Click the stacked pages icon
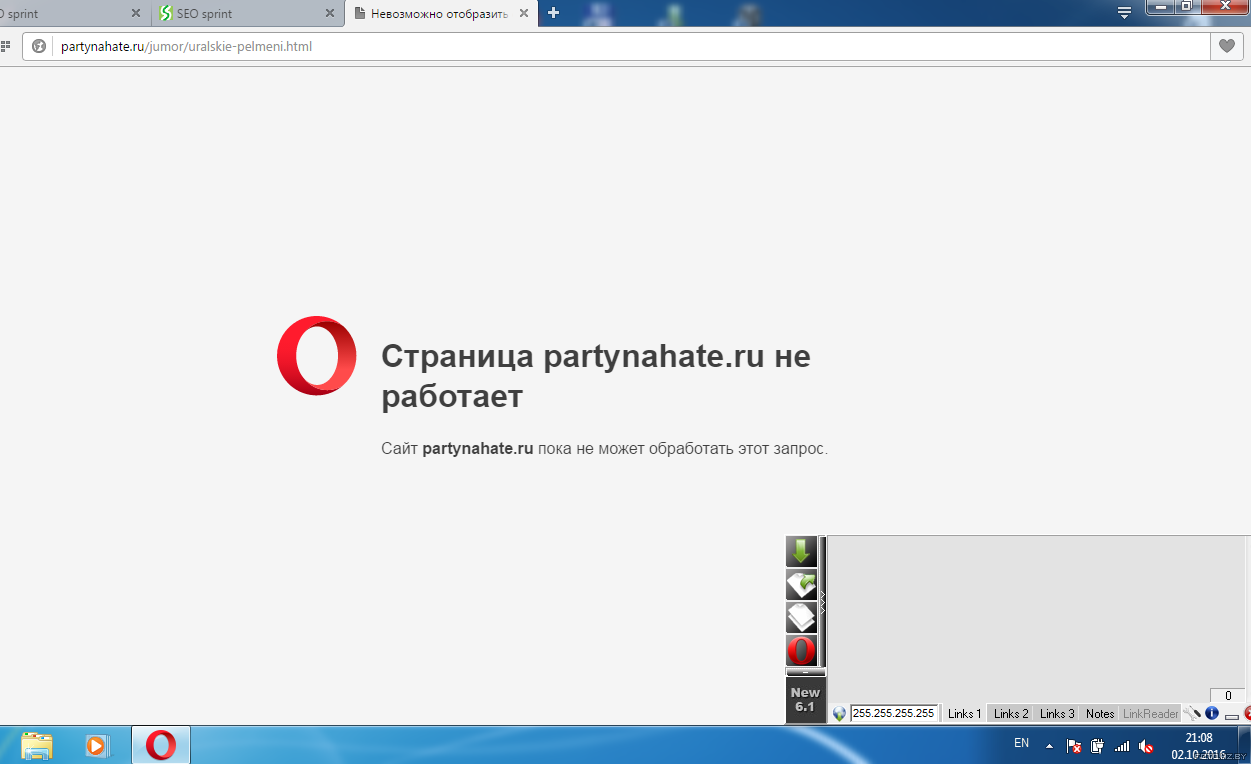This screenshot has height=764, width=1251. [x=801, y=618]
